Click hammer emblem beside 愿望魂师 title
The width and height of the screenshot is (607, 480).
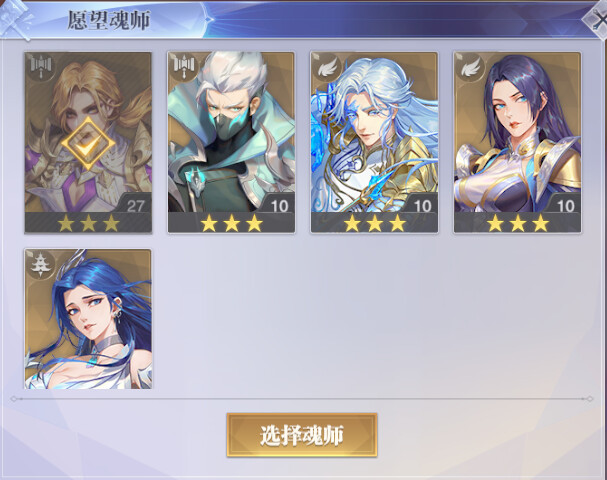(x=15, y=20)
